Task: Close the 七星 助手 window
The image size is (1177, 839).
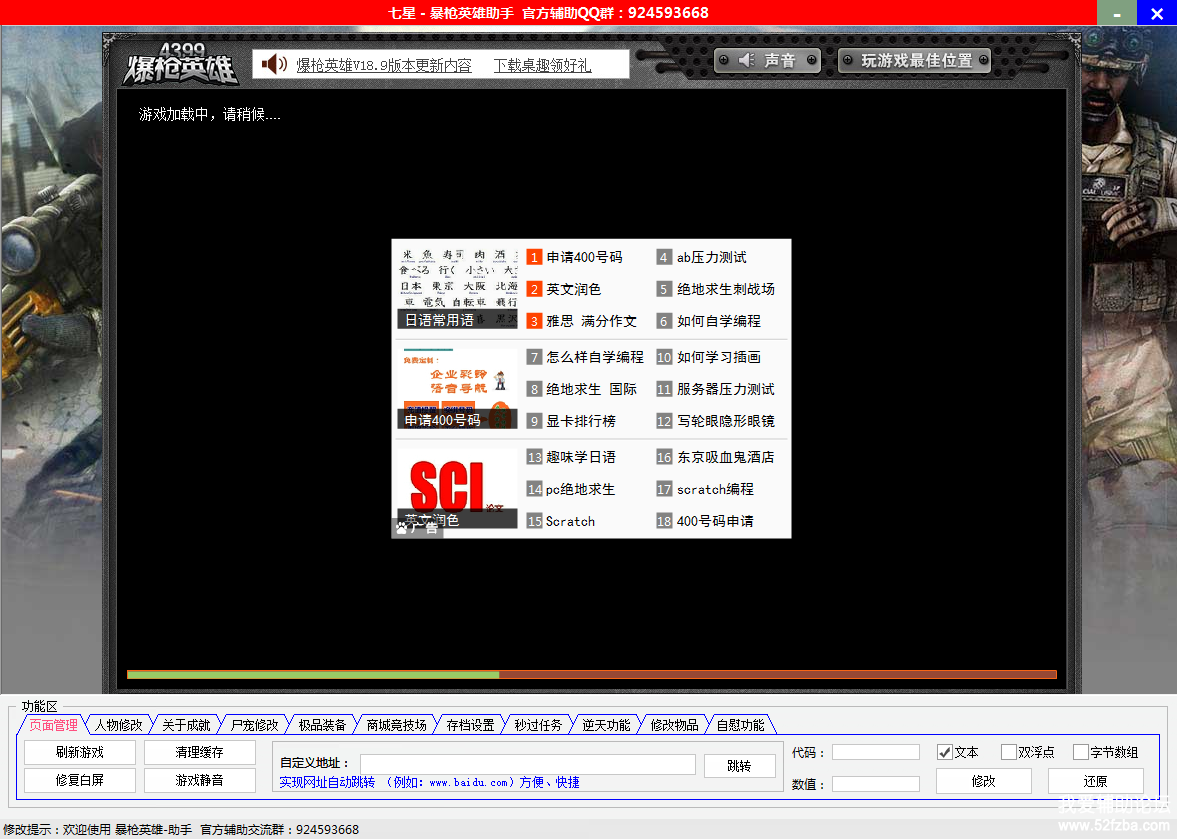Action: (1157, 13)
